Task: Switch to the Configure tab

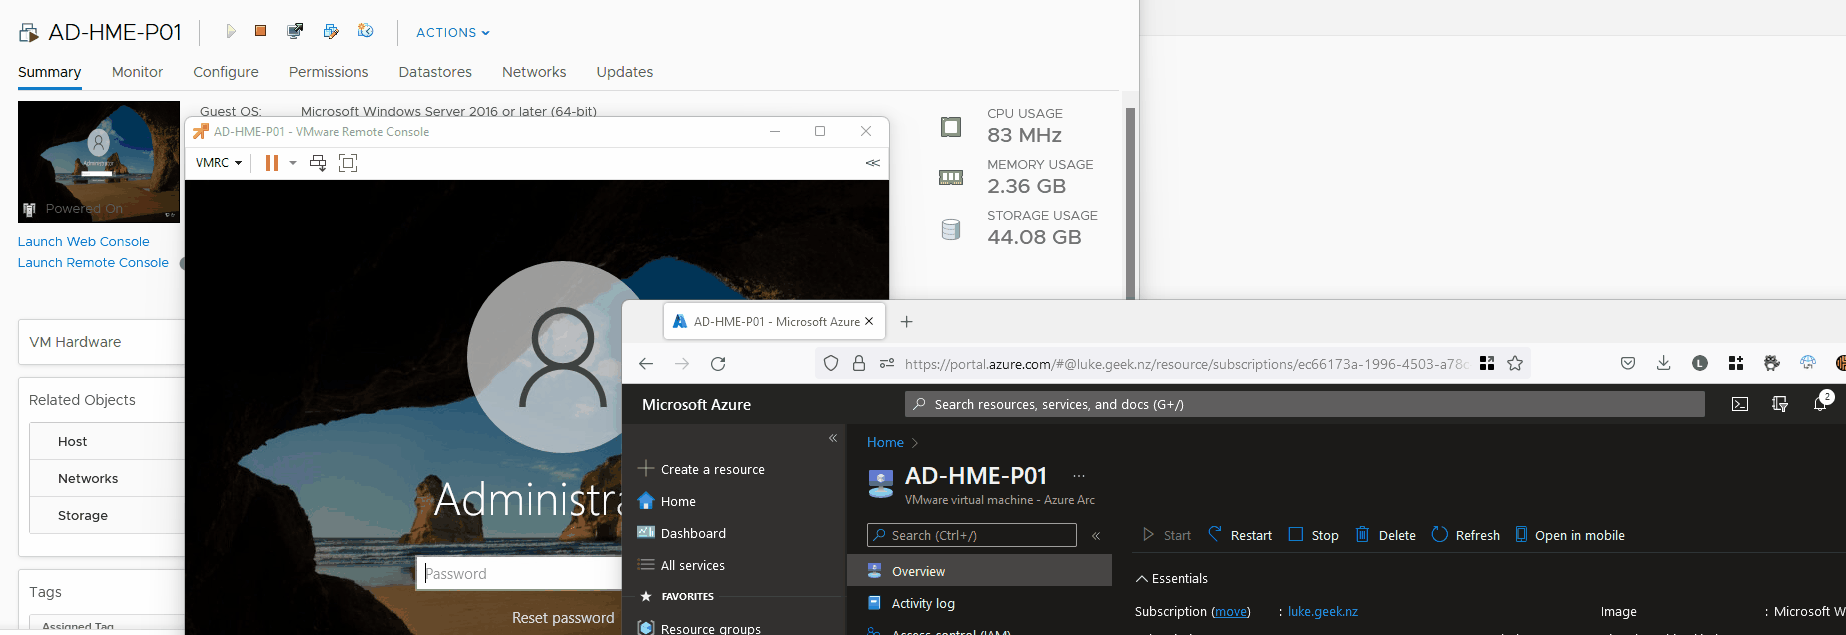Action: coord(226,72)
